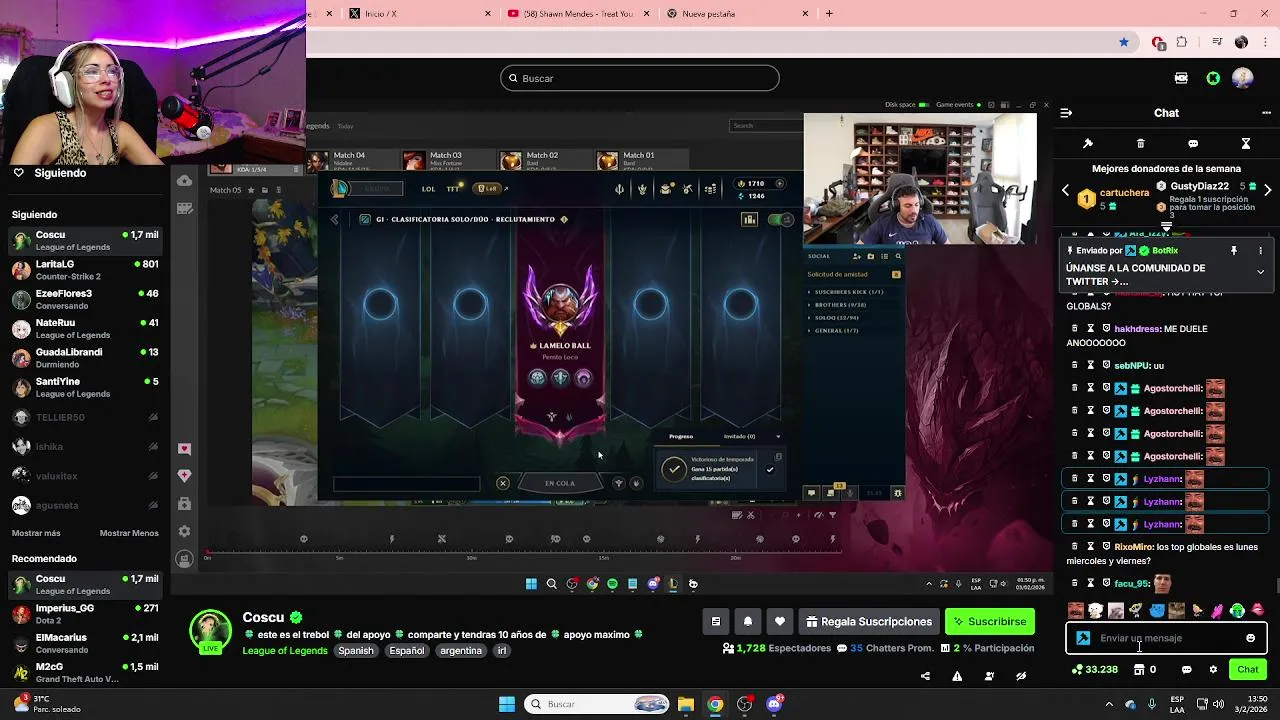Report the stream with warning triangle icon
The image size is (1280, 720).
pyautogui.click(x=957, y=677)
